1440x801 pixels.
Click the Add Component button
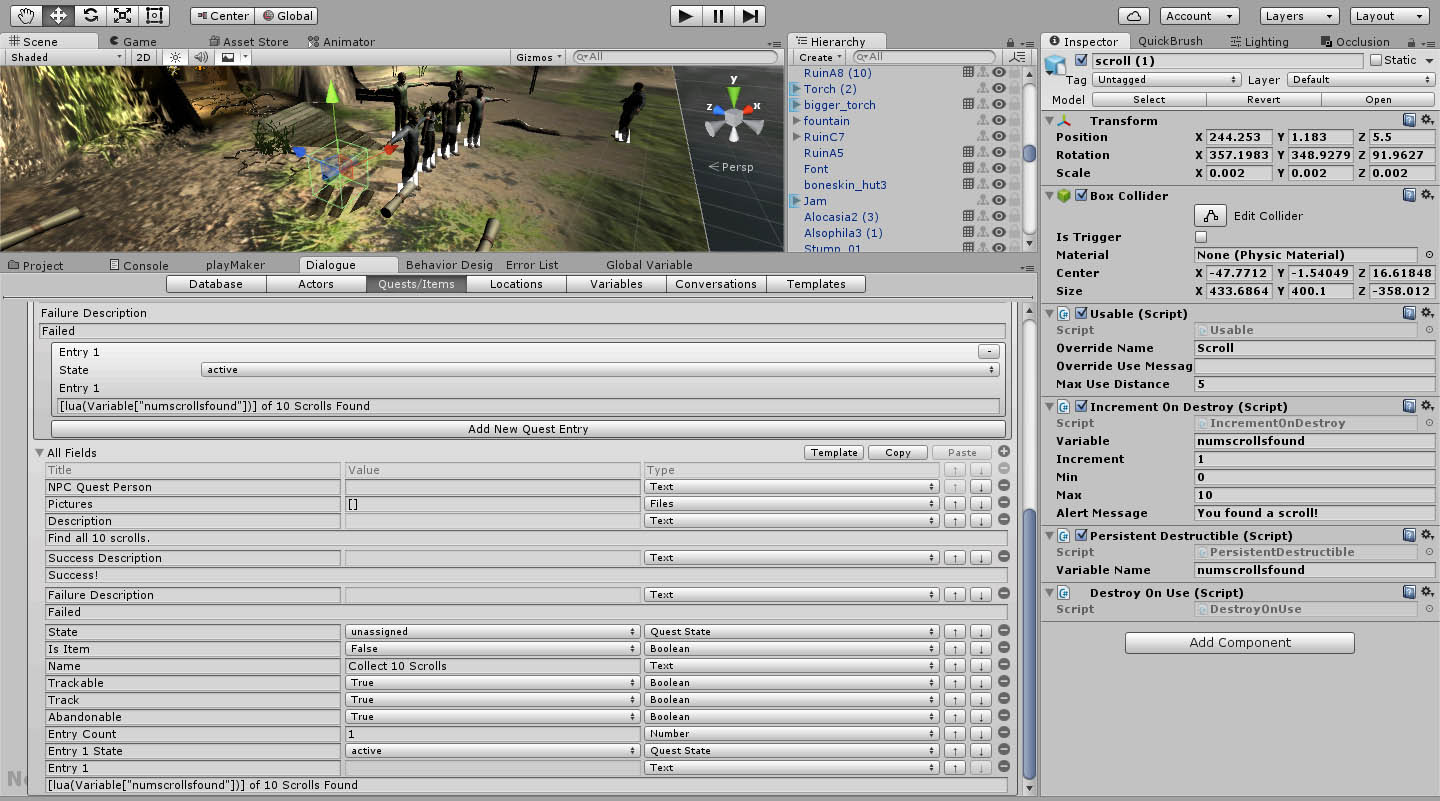(1240, 642)
